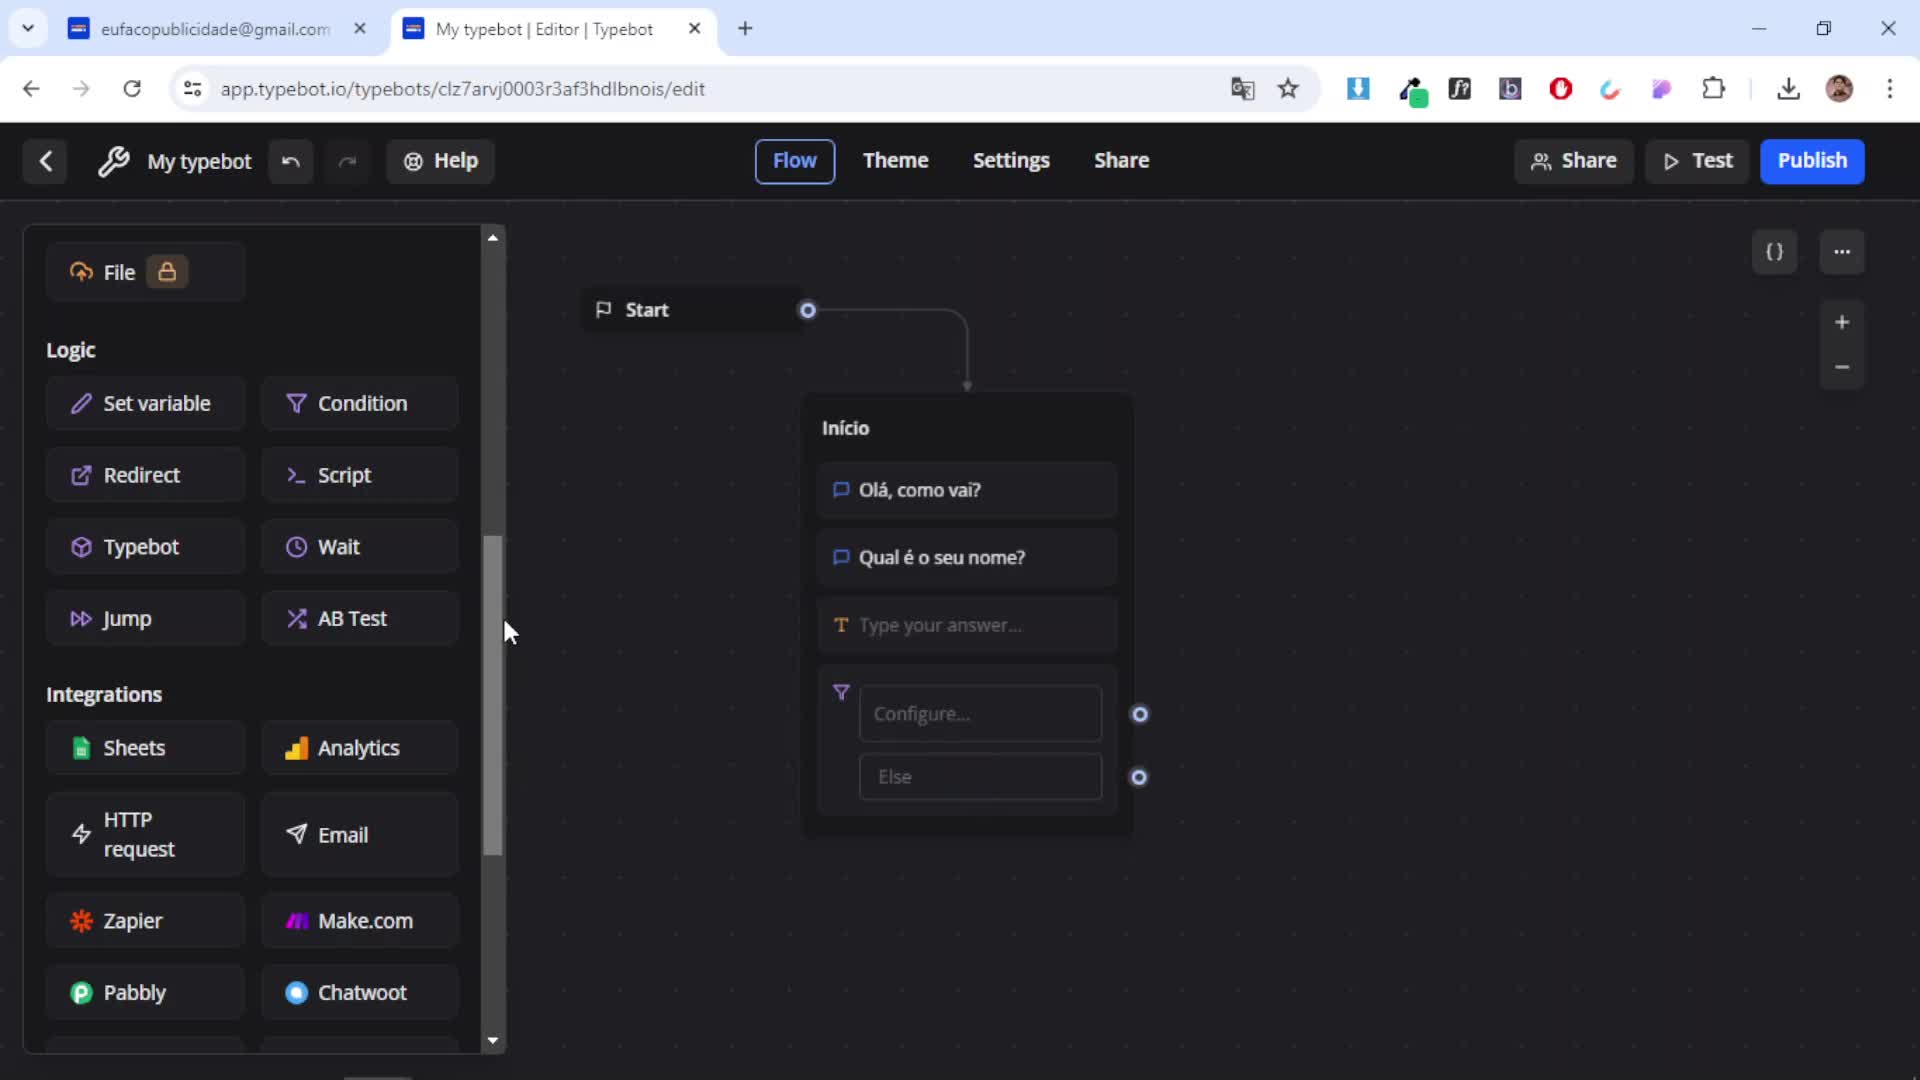The width and height of the screenshot is (1920, 1080).
Task: Select the Set variable logic block
Action: click(x=144, y=403)
